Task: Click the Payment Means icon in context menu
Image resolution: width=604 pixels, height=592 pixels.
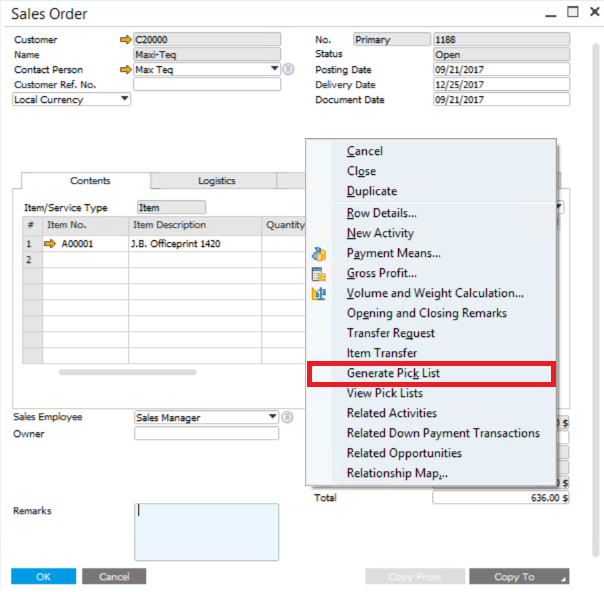Action: pos(319,254)
